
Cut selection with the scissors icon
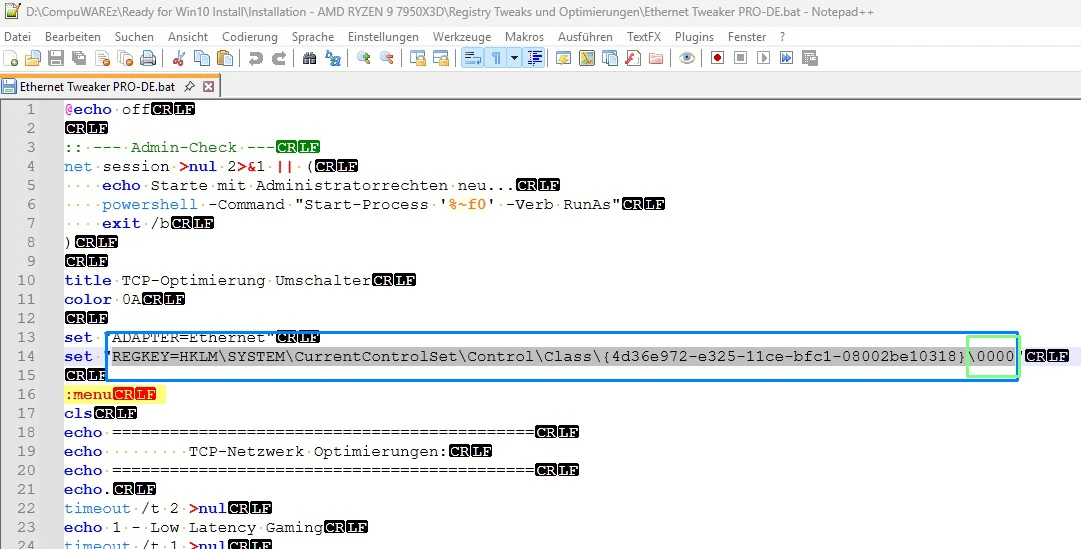(180, 58)
